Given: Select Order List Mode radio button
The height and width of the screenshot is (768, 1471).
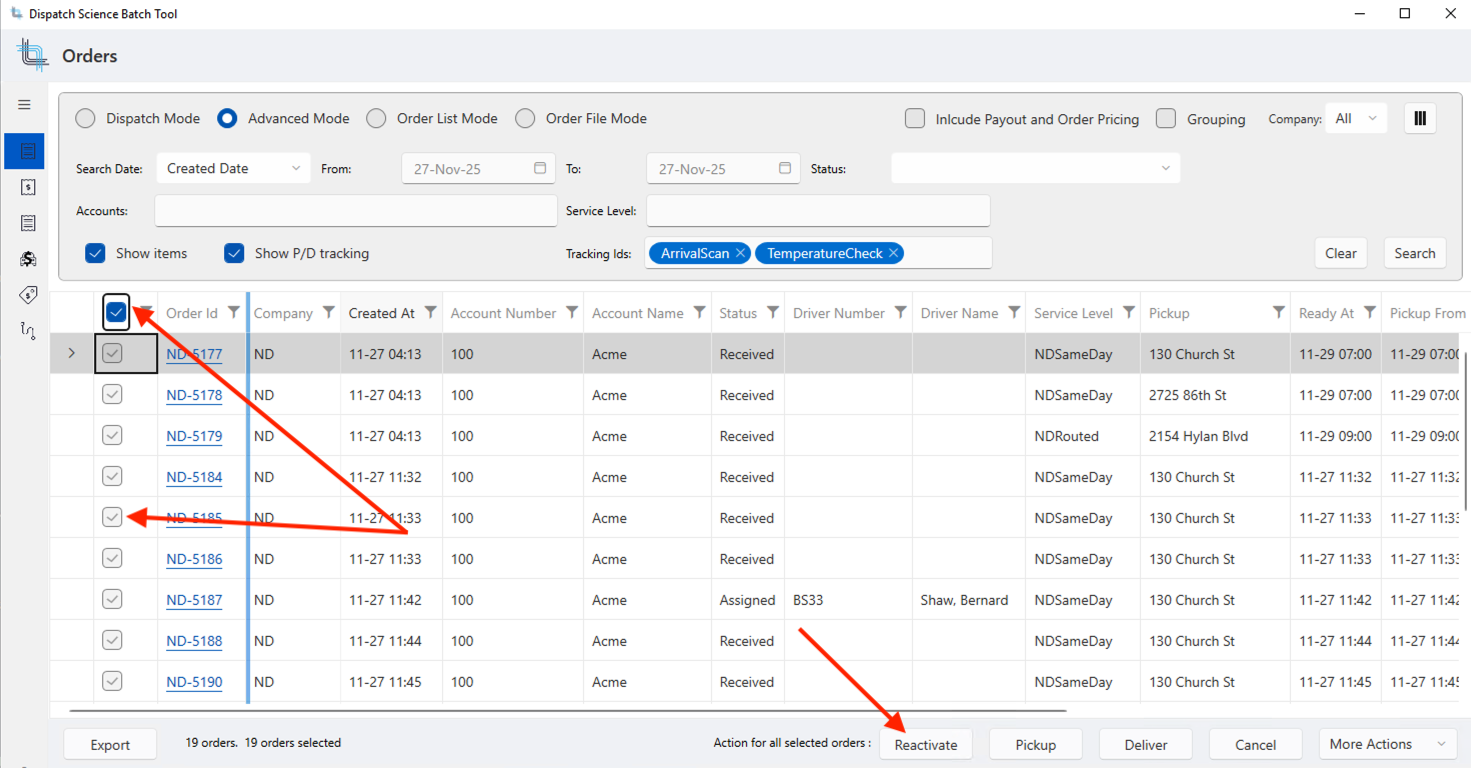Looking at the screenshot, I should click(x=376, y=118).
